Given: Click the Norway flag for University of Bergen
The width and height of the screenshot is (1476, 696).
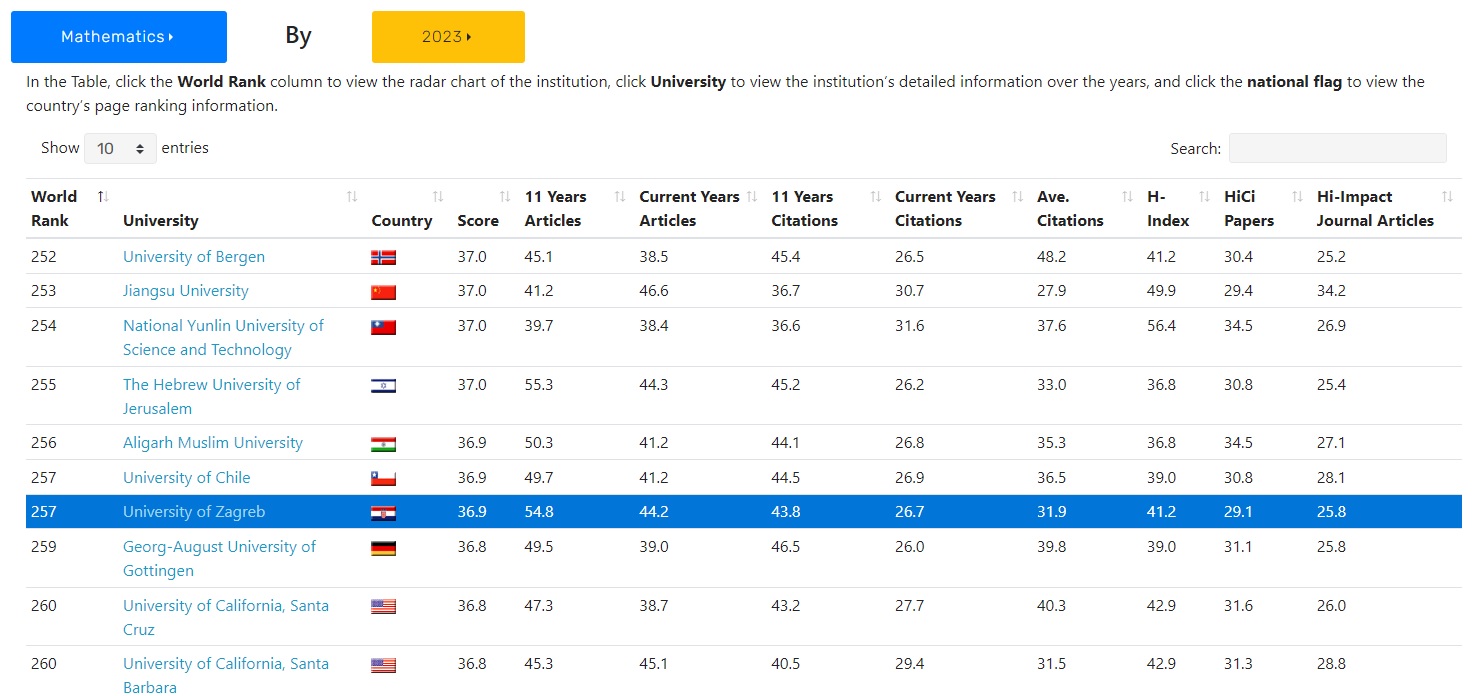Looking at the screenshot, I should point(383,257).
